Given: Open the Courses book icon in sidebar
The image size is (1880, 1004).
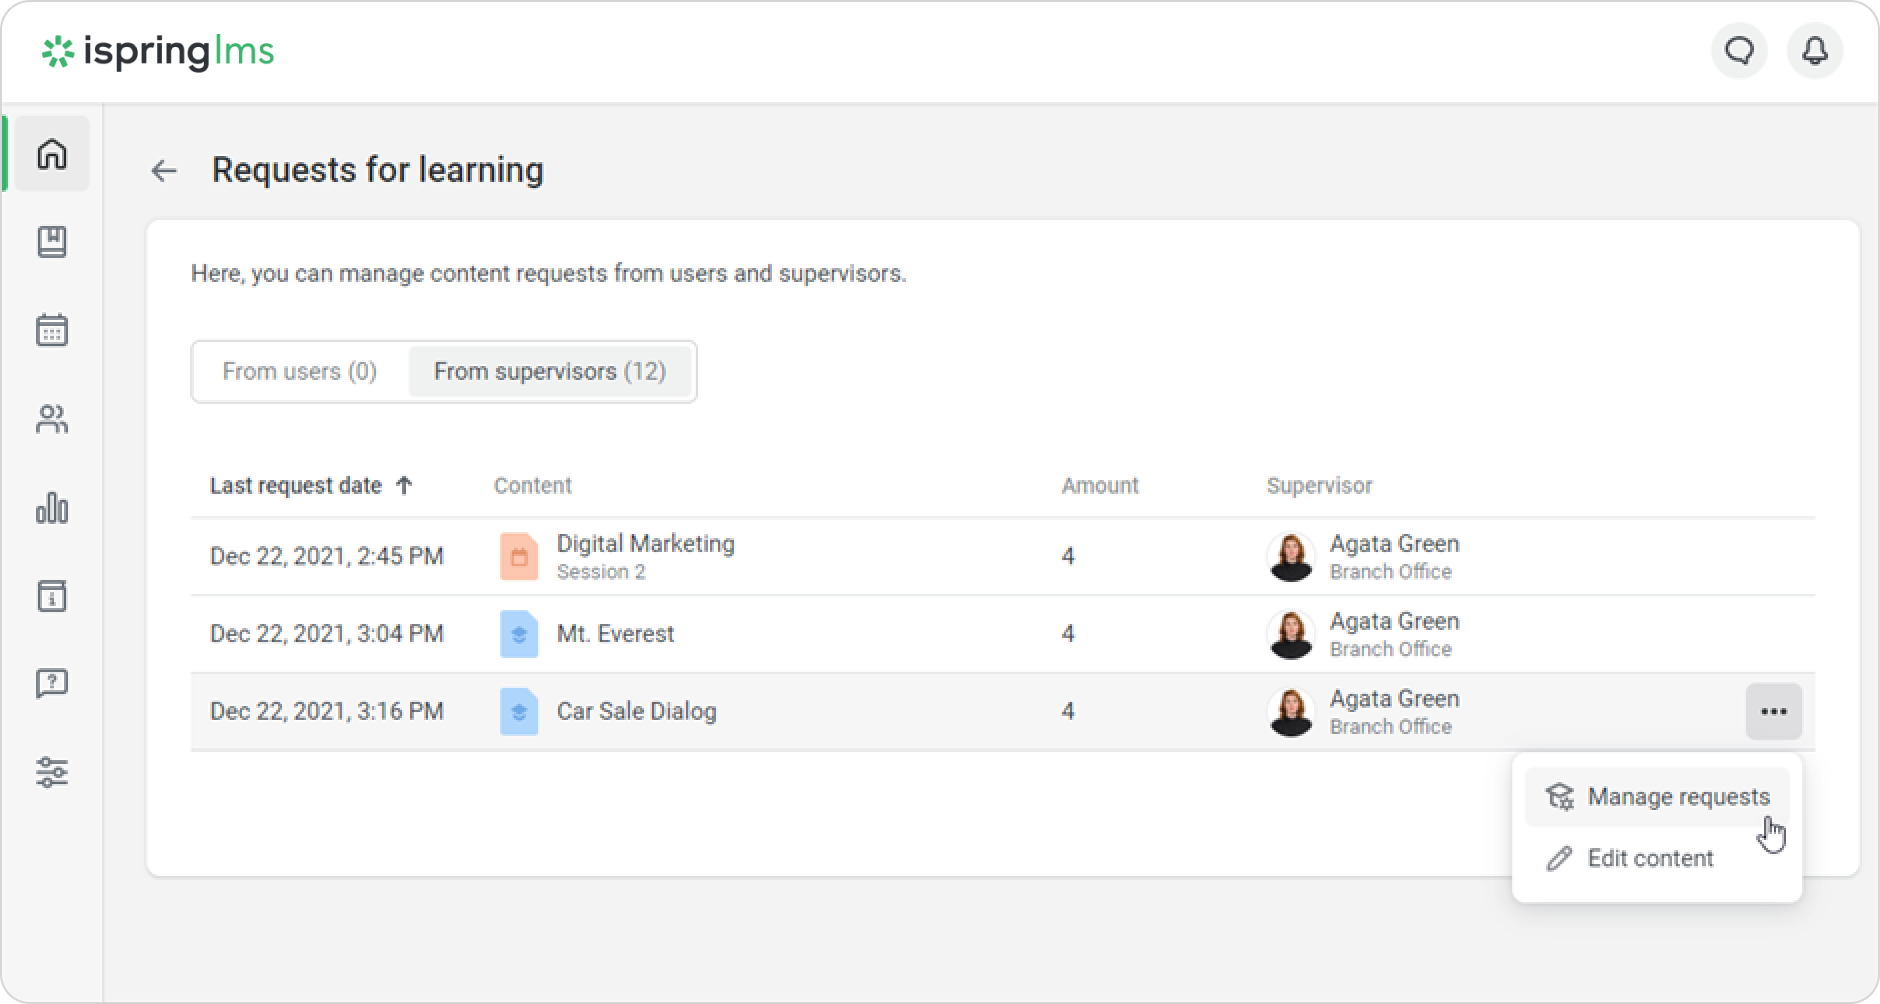Looking at the screenshot, I should coord(52,242).
